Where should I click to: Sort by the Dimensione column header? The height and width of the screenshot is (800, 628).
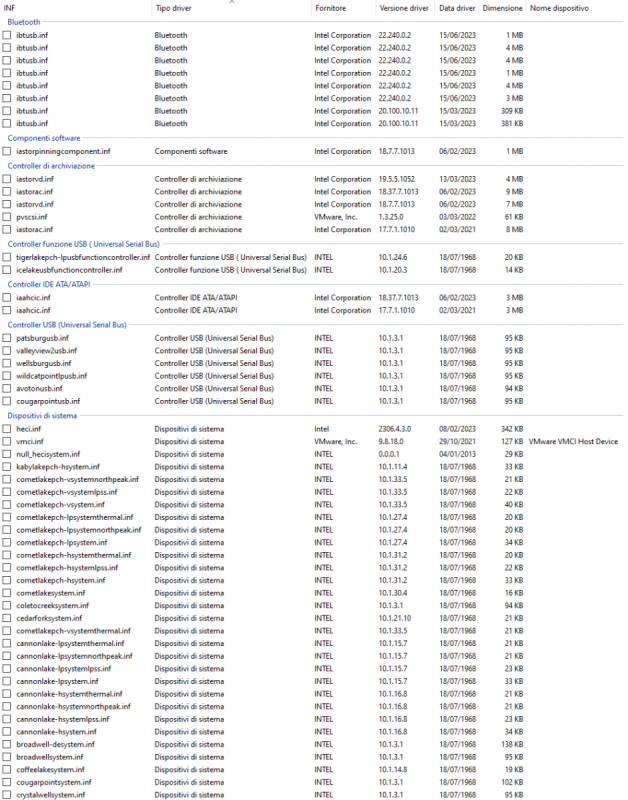pos(503,8)
